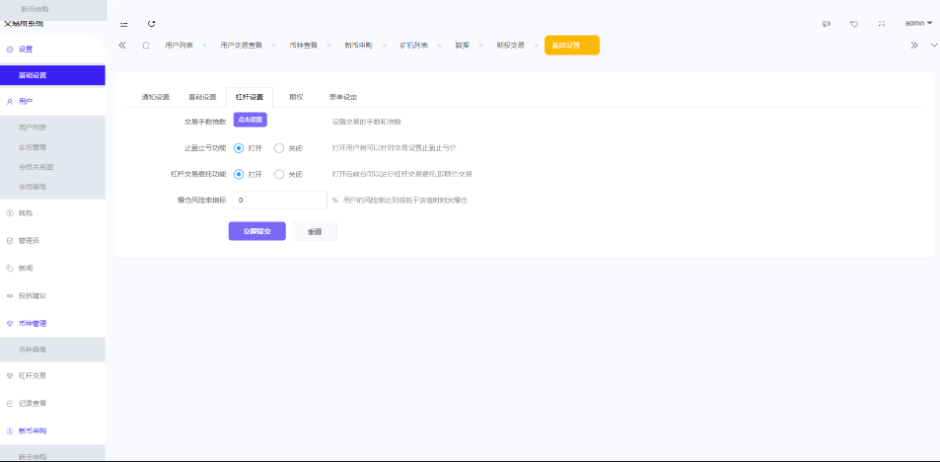
Task: Open the 矿机列表 page tab
Action: point(414,46)
